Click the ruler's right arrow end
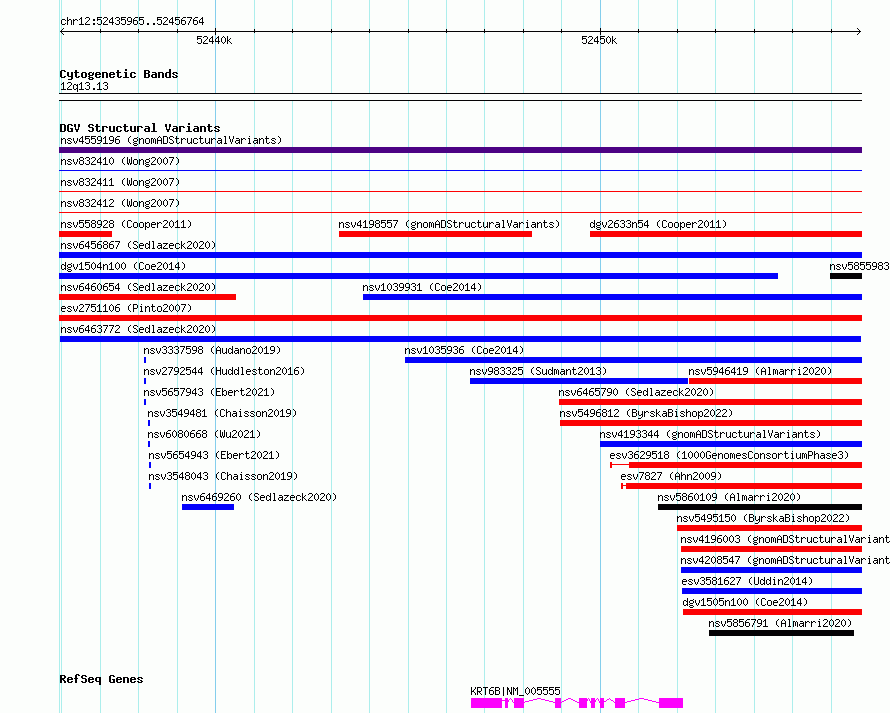The width and height of the screenshot is (890, 713). 859,31
